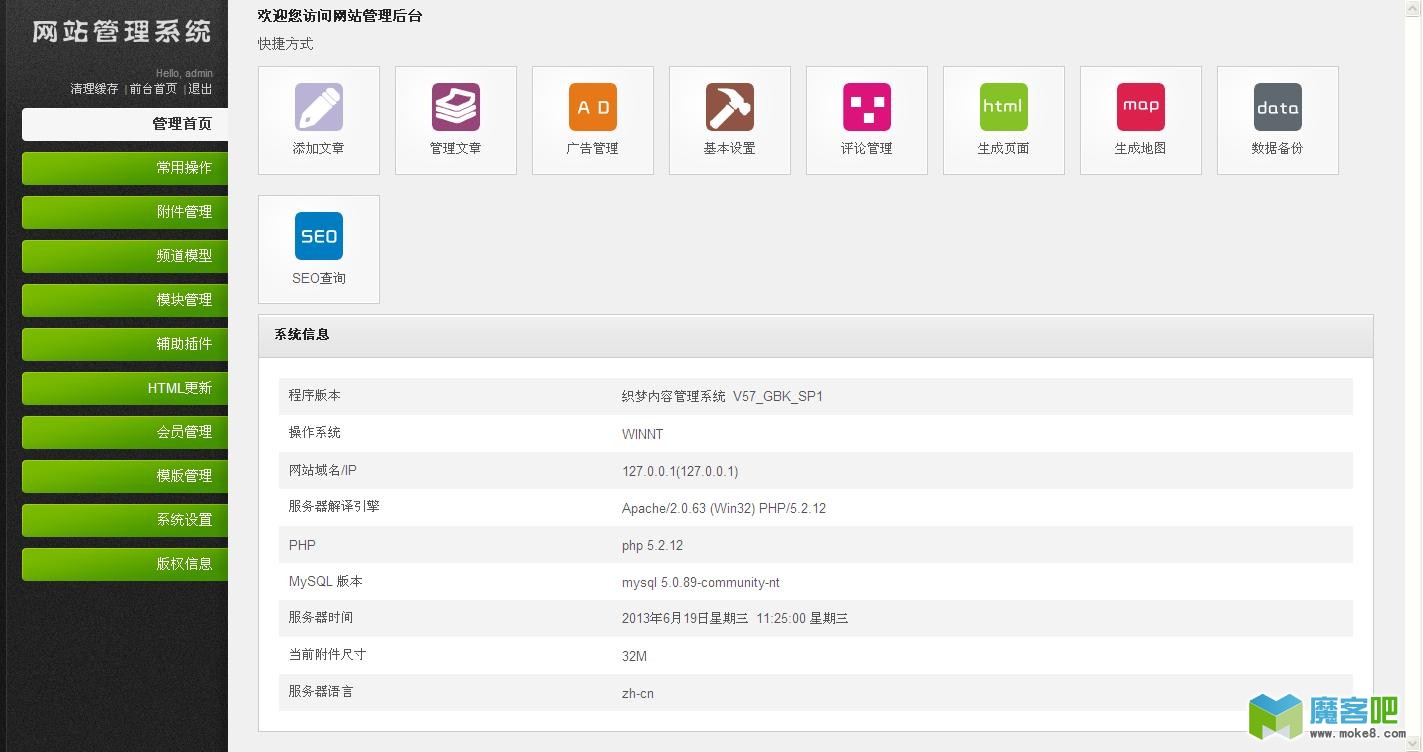
Task: Expand the 常用操作 sidebar menu
Action: [x=125, y=168]
